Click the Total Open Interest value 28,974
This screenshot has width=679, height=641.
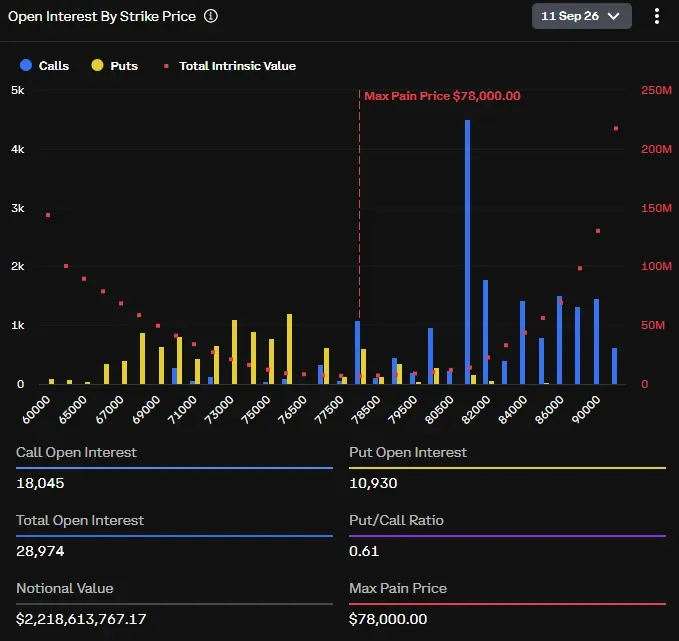point(40,551)
